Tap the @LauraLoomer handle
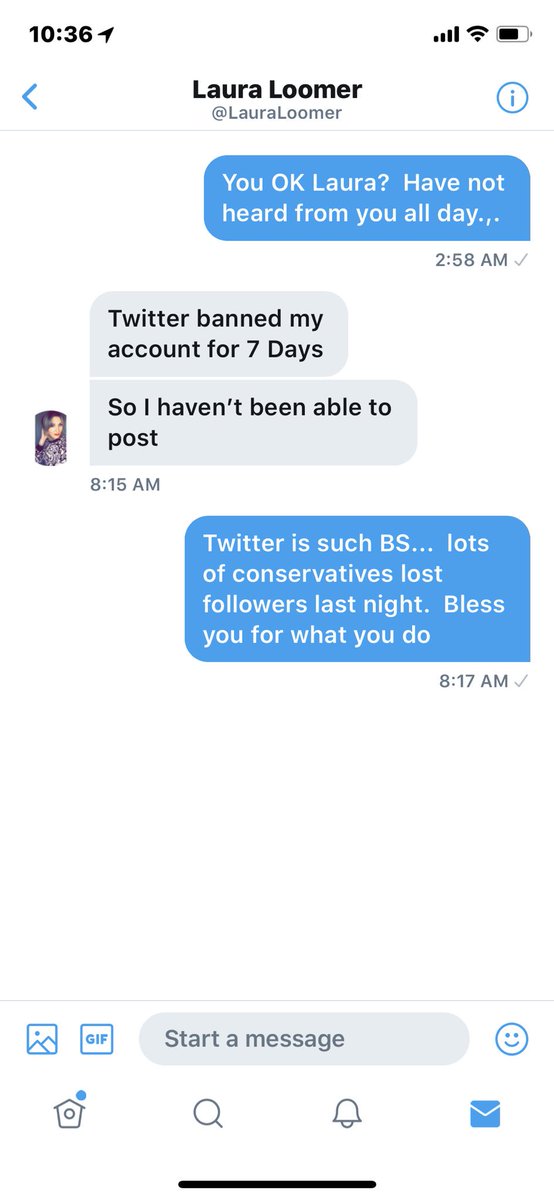This screenshot has height=1200, width=554. (277, 113)
